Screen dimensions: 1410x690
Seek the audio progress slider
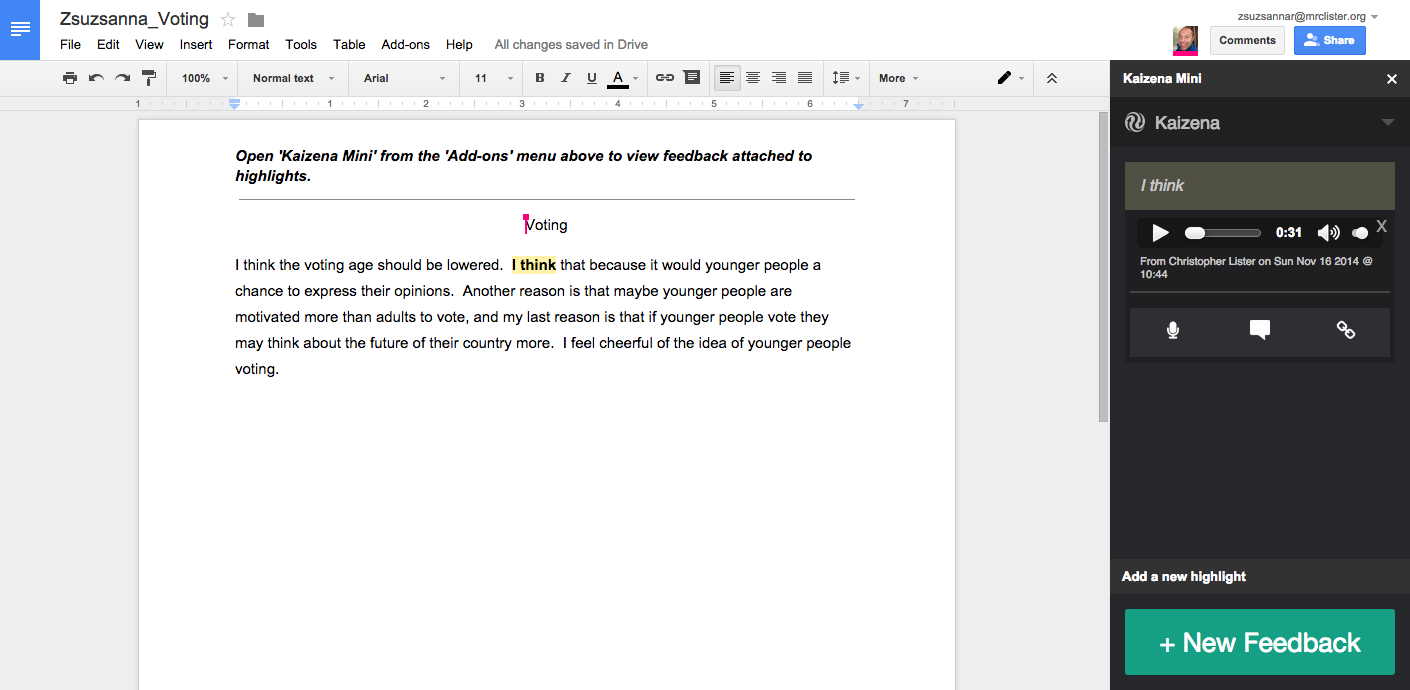click(x=1222, y=233)
